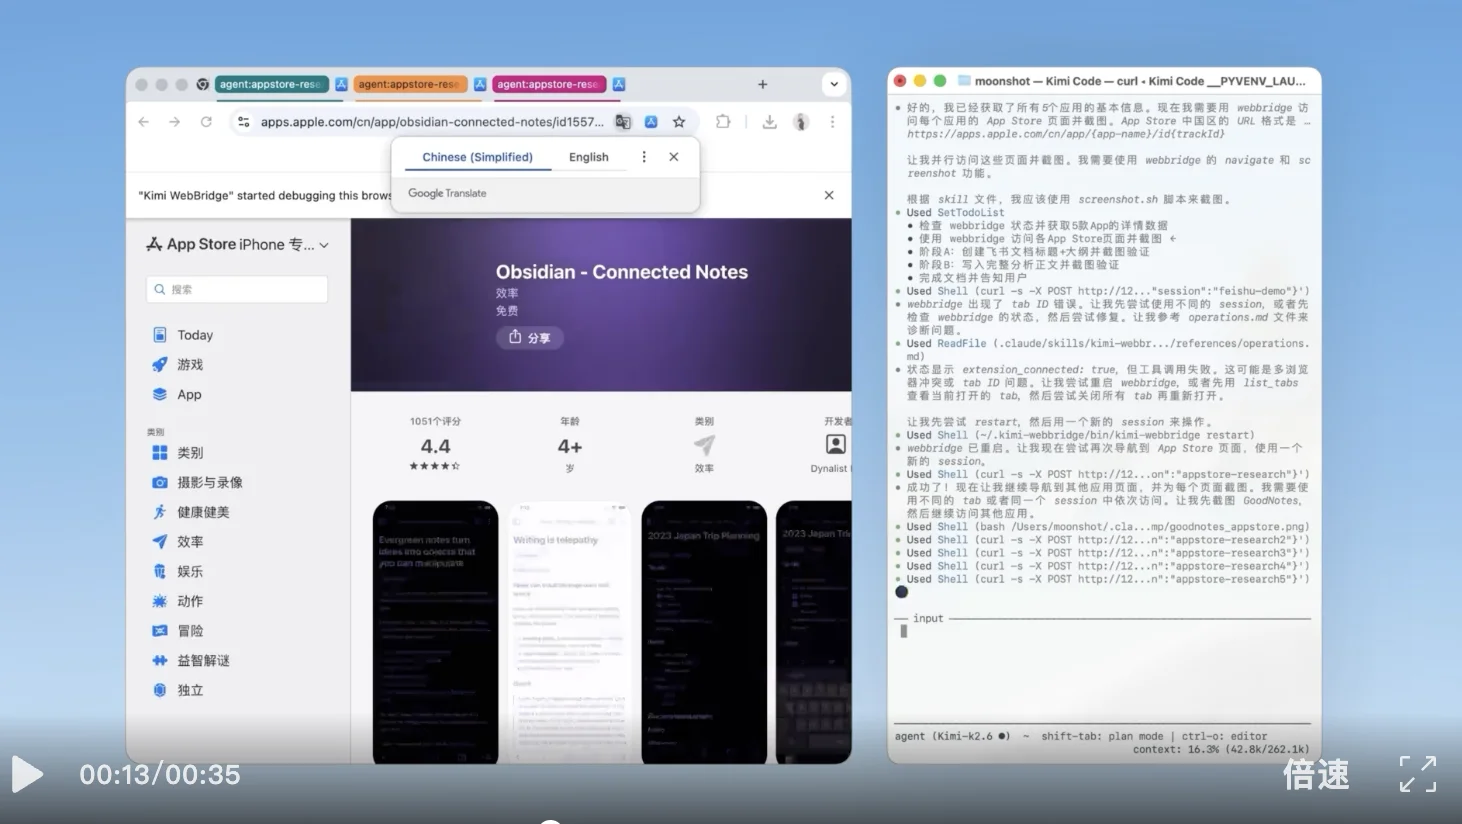Open the 健康健美 category
This screenshot has height=824, width=1462.
point(203,512)
